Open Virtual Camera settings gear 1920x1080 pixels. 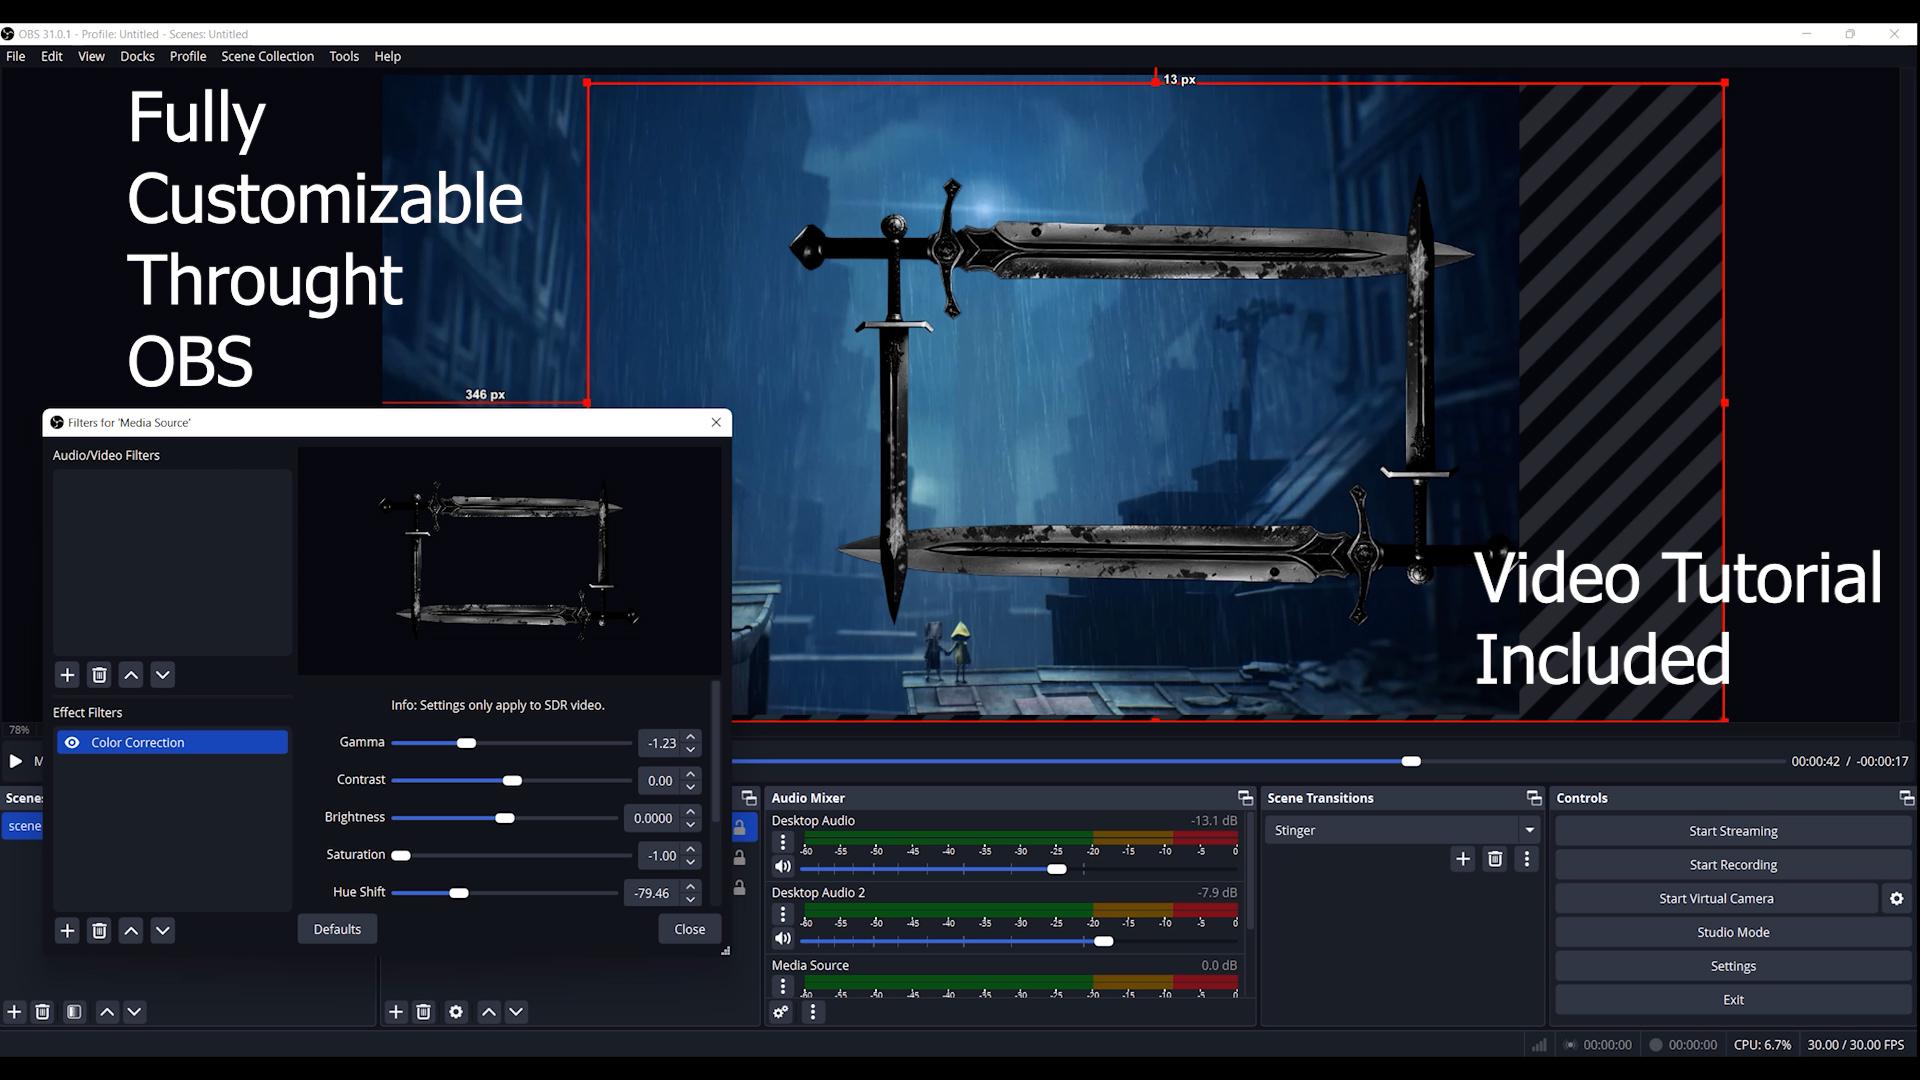[x=1896, y=899]
